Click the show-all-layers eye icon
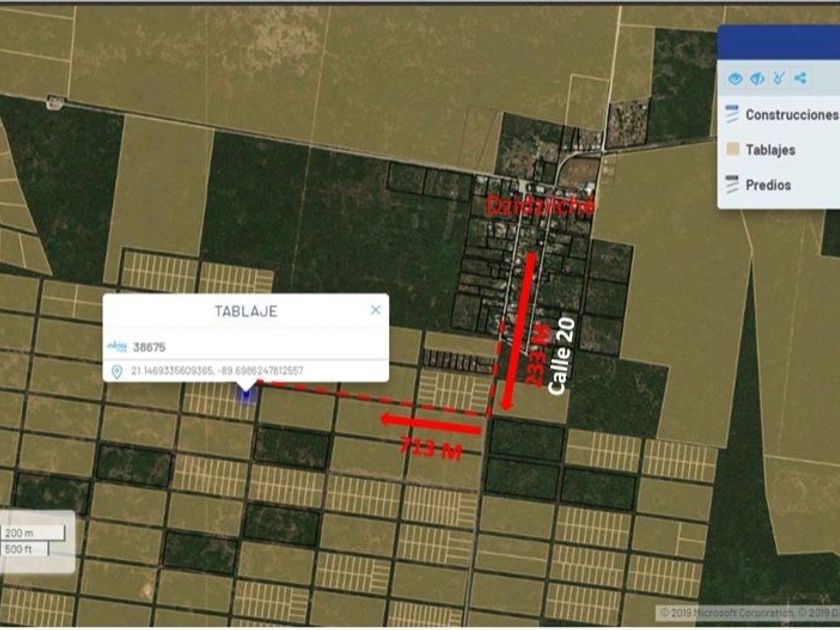This screenshot has width=840, height=630. point(735,79)
